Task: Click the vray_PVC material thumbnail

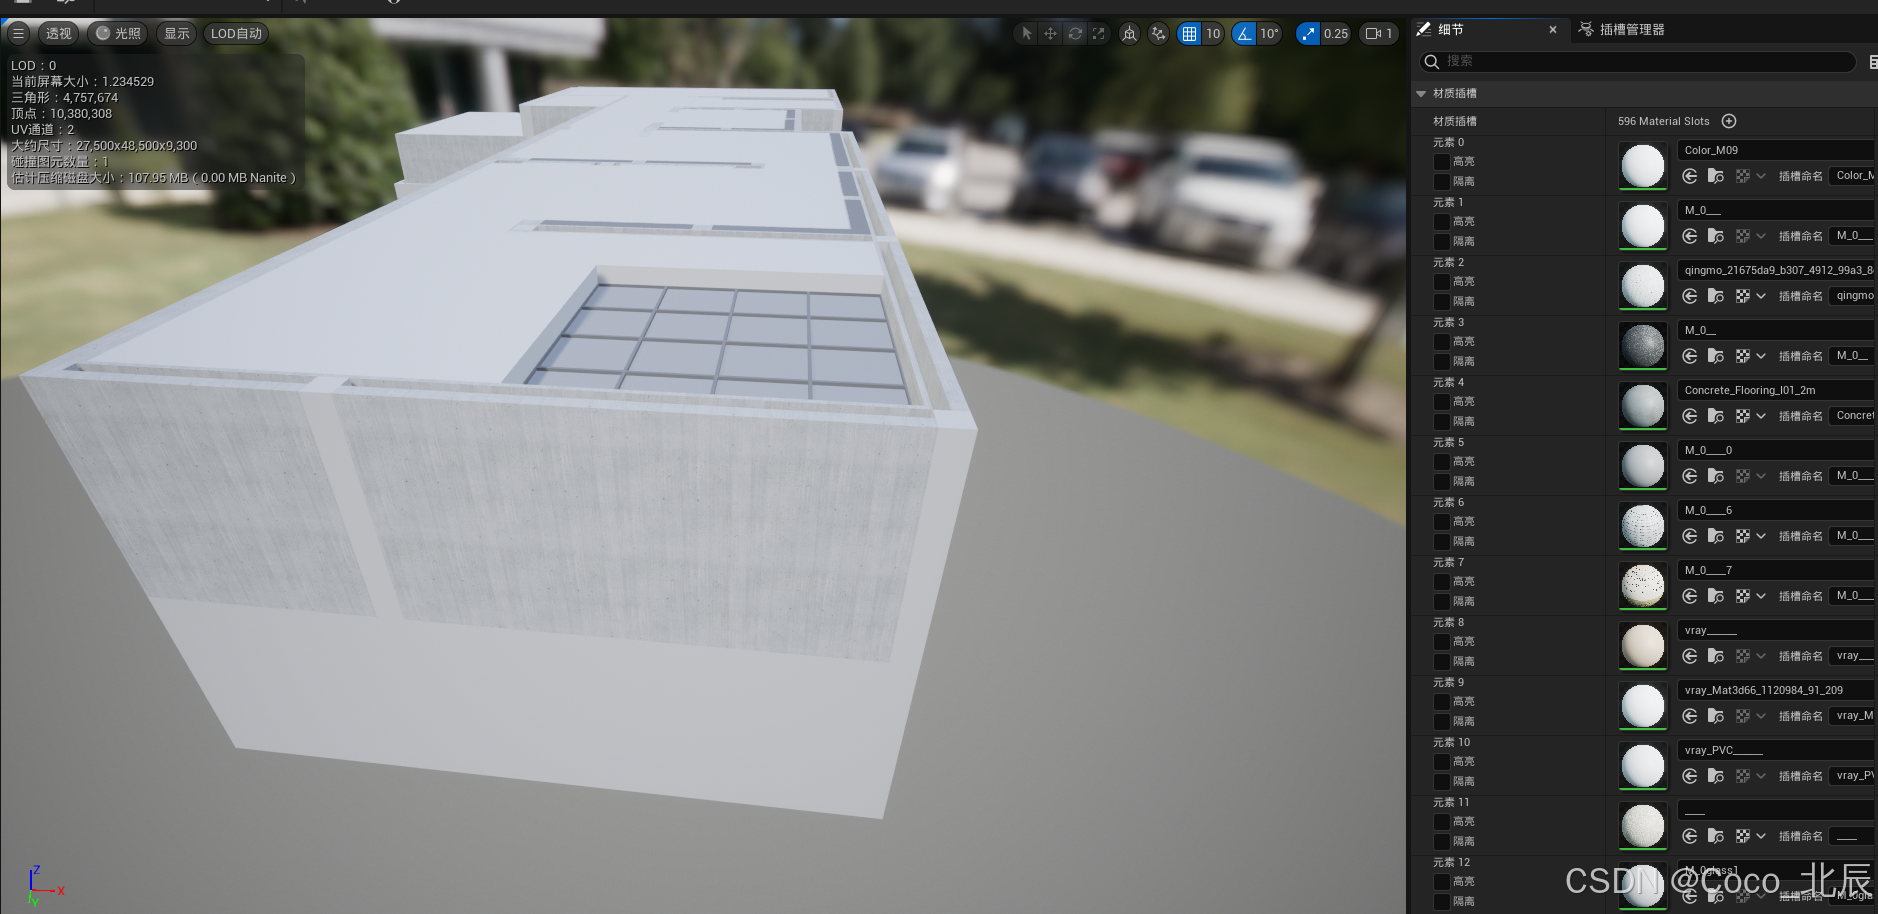Action: pos(1643,766)
